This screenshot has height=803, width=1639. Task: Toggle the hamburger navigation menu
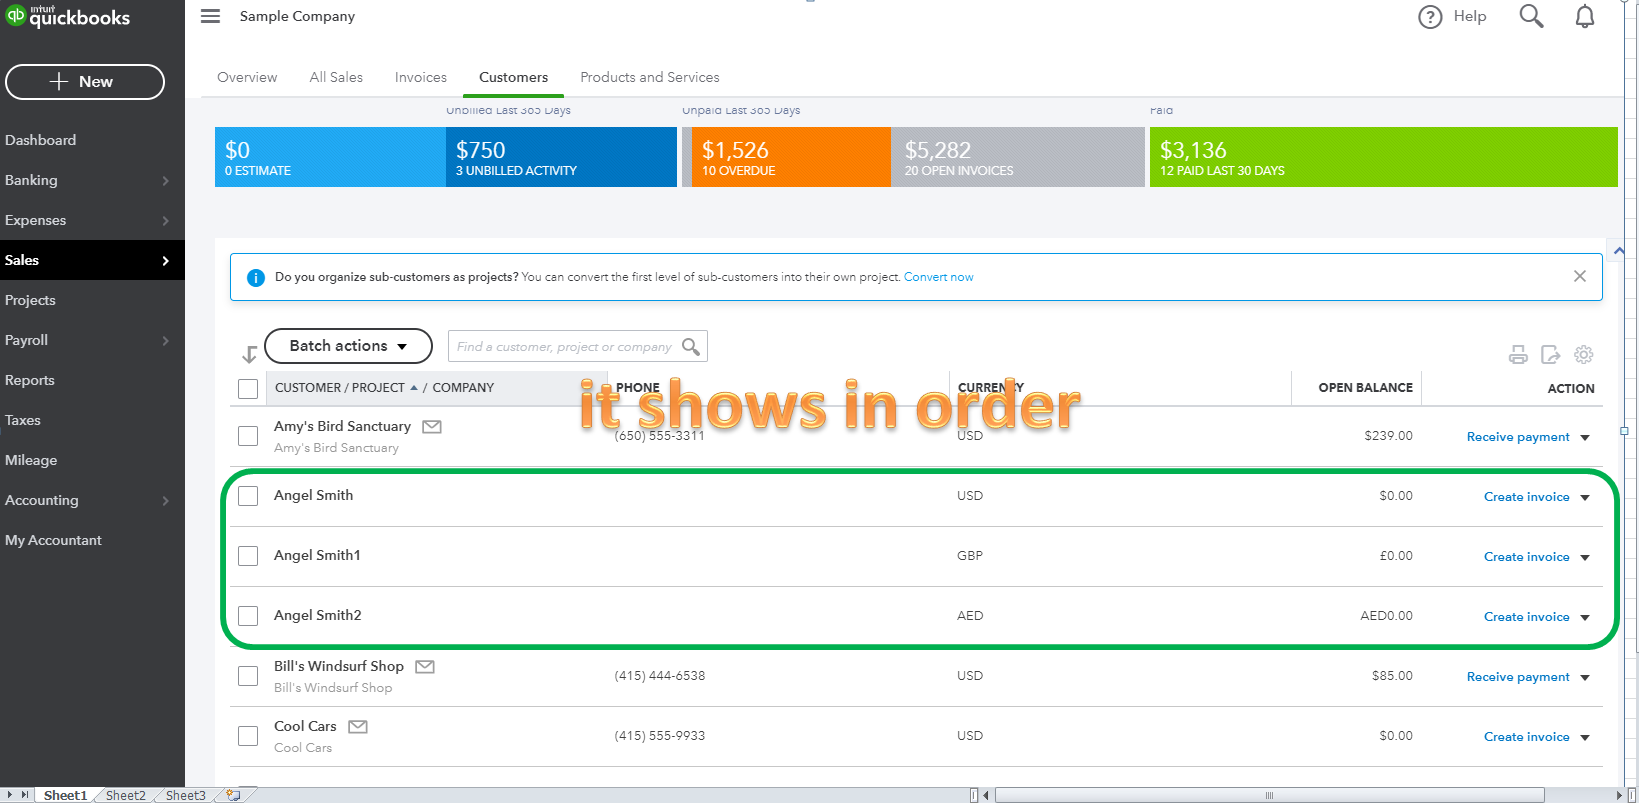[210, 16]
